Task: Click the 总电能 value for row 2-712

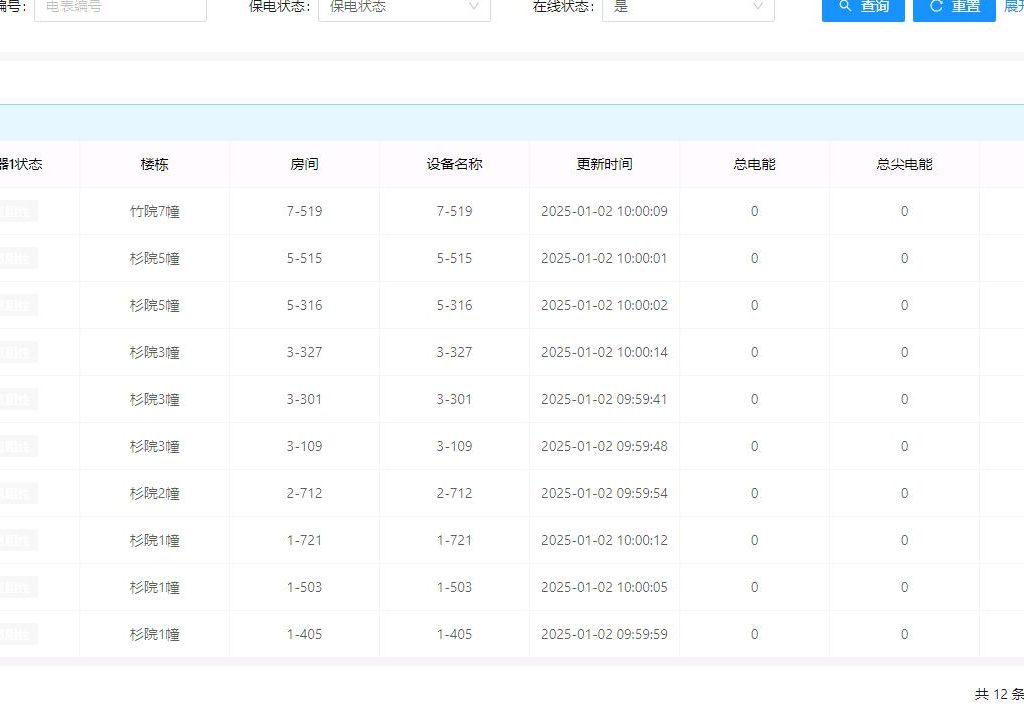Action: pos(754,494)
